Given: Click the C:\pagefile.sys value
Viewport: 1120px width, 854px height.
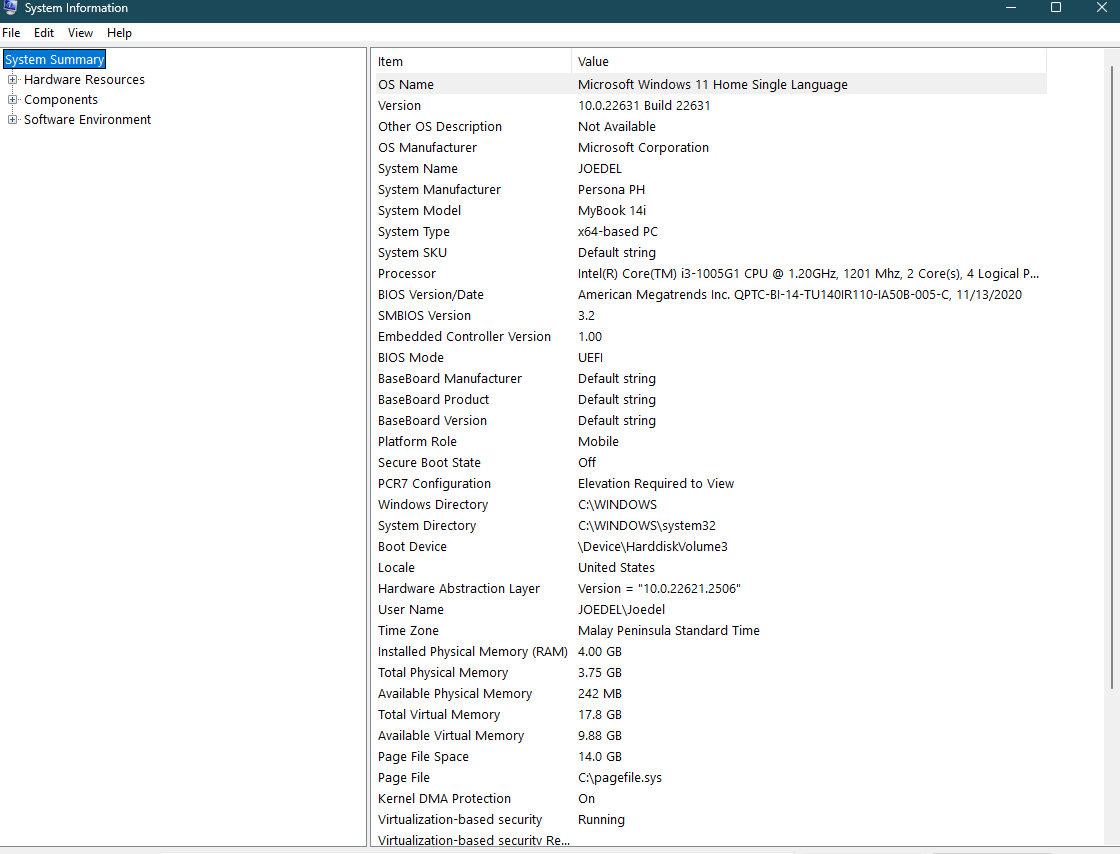Looking at the screenshot, I should click(619, 778).
